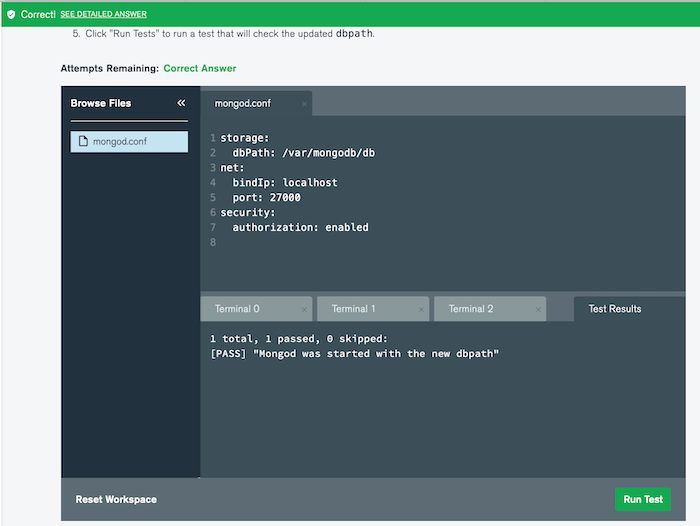Click the [PASS] Mongod test result line
Viewport: 700px width, 526px height.
coord(354,354)
